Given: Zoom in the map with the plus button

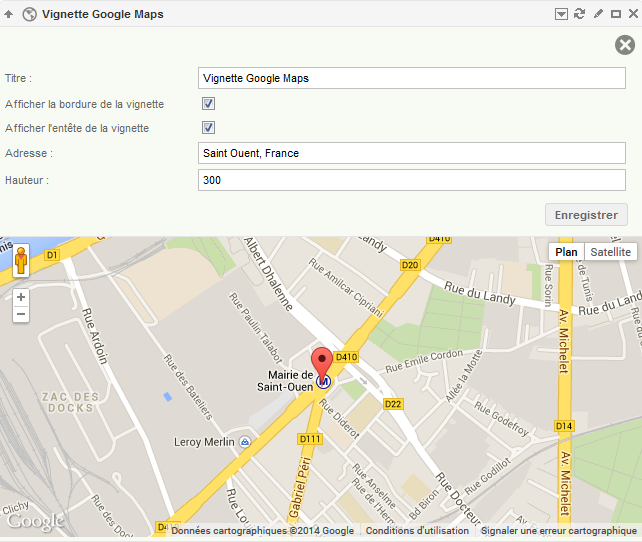Looking at the screenshot, I should (21, 297).
